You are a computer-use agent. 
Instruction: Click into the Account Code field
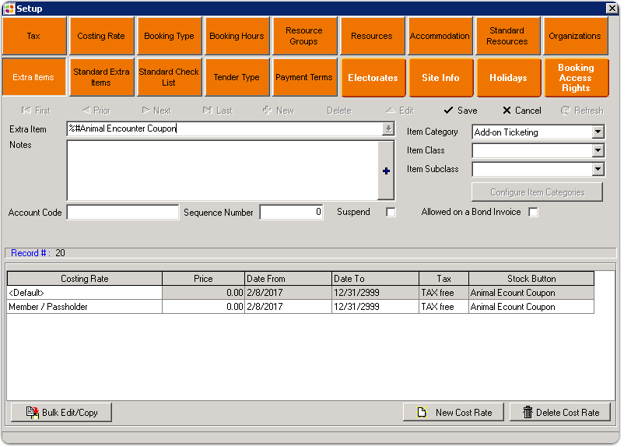[x=122, y=212]
